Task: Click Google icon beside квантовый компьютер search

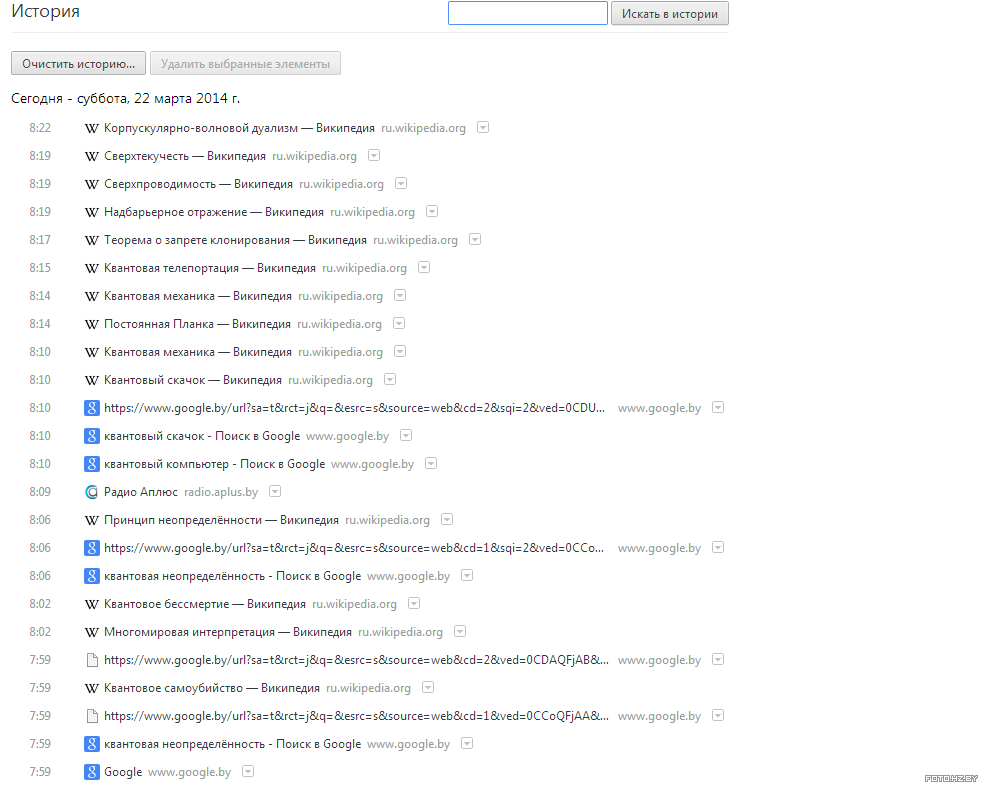Action: (x=91, y=464)
